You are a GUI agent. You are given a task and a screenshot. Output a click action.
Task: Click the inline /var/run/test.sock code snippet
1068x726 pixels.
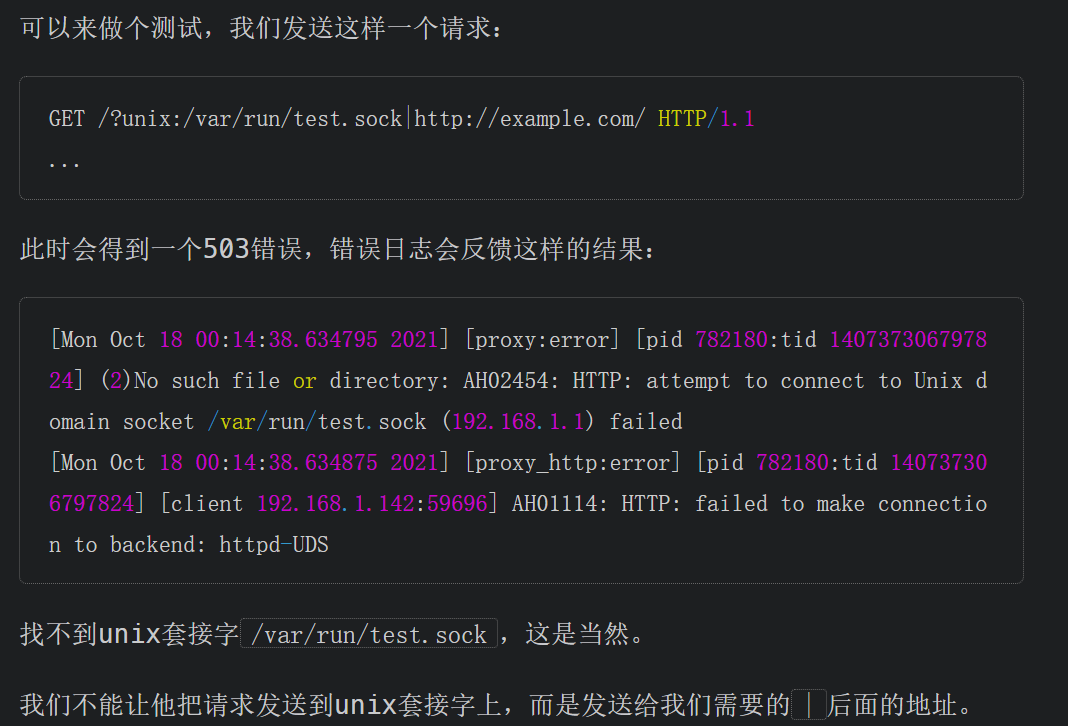[369, 635]
